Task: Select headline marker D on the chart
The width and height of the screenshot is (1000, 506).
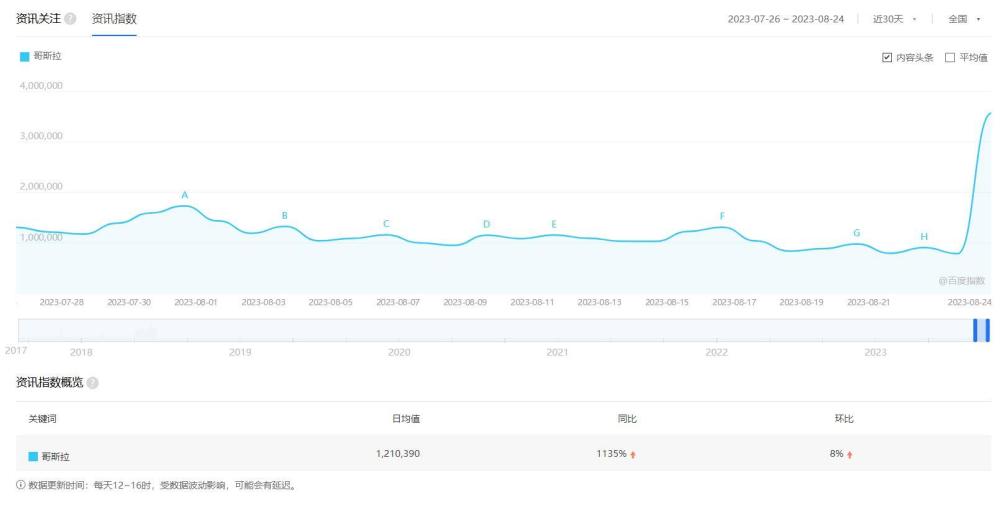Action: pyautogui.click(x=487, y=224)
